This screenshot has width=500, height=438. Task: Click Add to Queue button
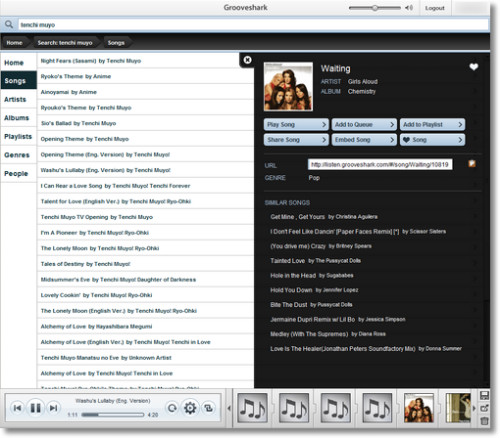364,124
